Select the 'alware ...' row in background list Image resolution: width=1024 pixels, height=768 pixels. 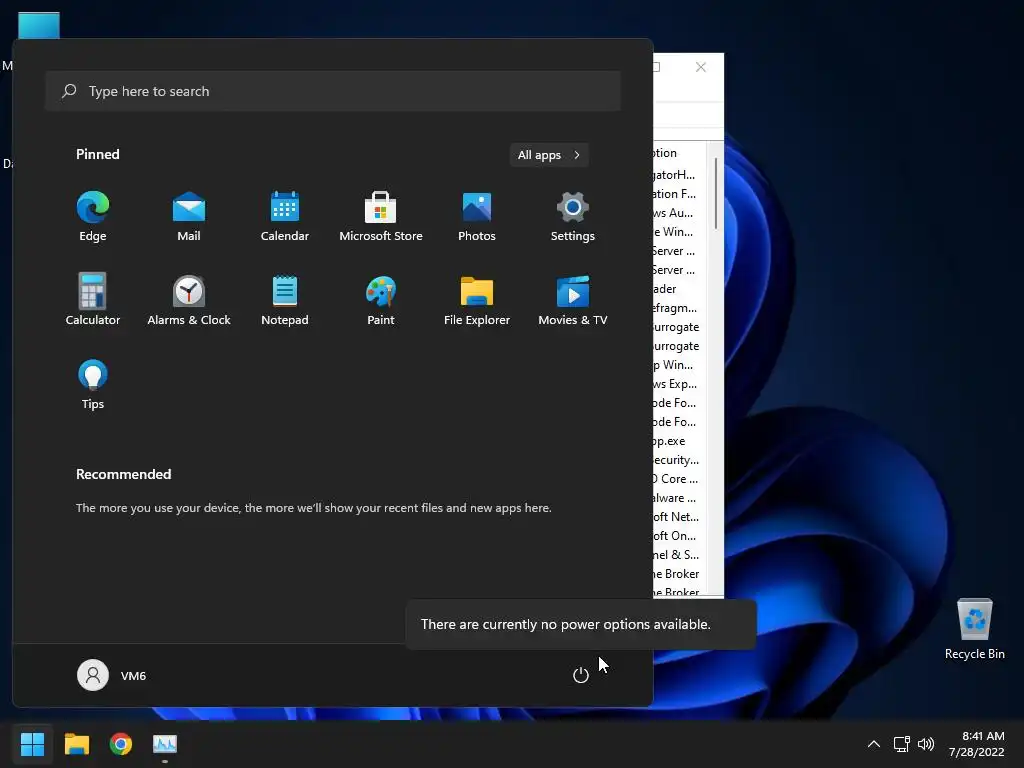pyautogui.click(x=677, y=498)
